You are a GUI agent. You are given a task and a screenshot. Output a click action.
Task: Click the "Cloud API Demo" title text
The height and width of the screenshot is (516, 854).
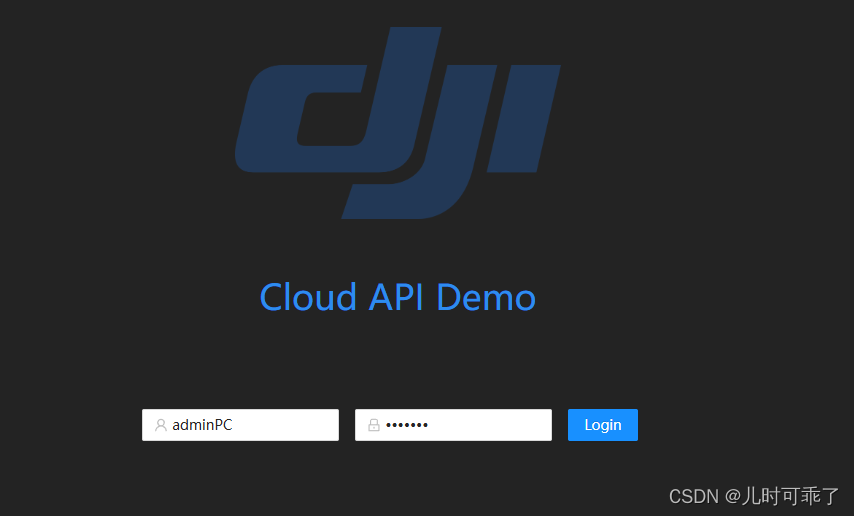[x=398, y=298]
